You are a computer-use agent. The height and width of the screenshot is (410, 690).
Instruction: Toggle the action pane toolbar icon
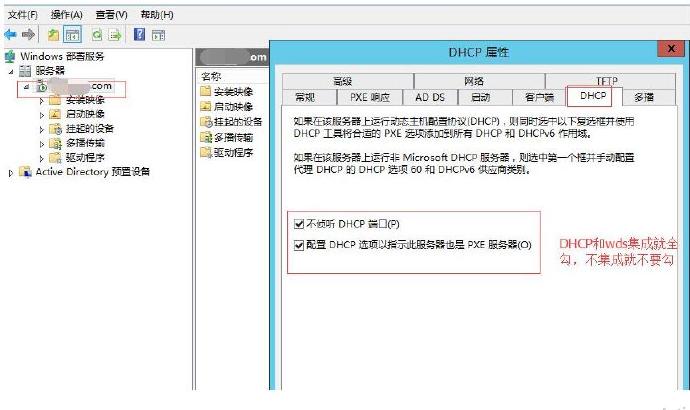[158, 35]
